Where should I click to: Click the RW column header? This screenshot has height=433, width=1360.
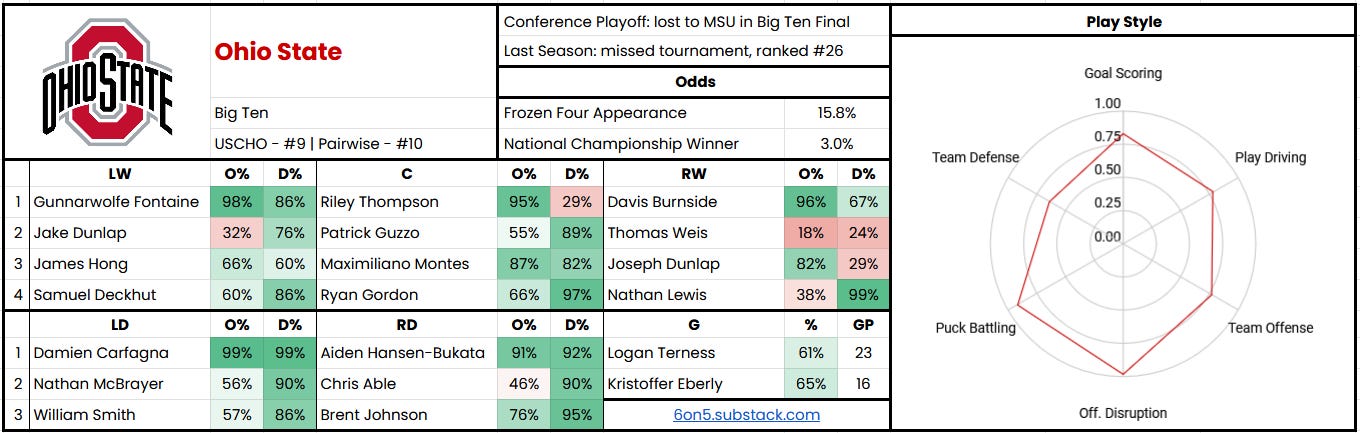click(693, 173)
